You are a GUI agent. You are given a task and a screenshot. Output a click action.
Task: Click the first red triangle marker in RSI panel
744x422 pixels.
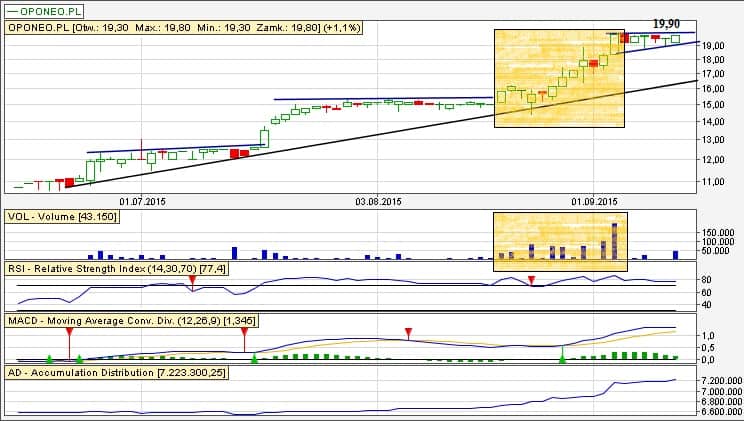192,281
